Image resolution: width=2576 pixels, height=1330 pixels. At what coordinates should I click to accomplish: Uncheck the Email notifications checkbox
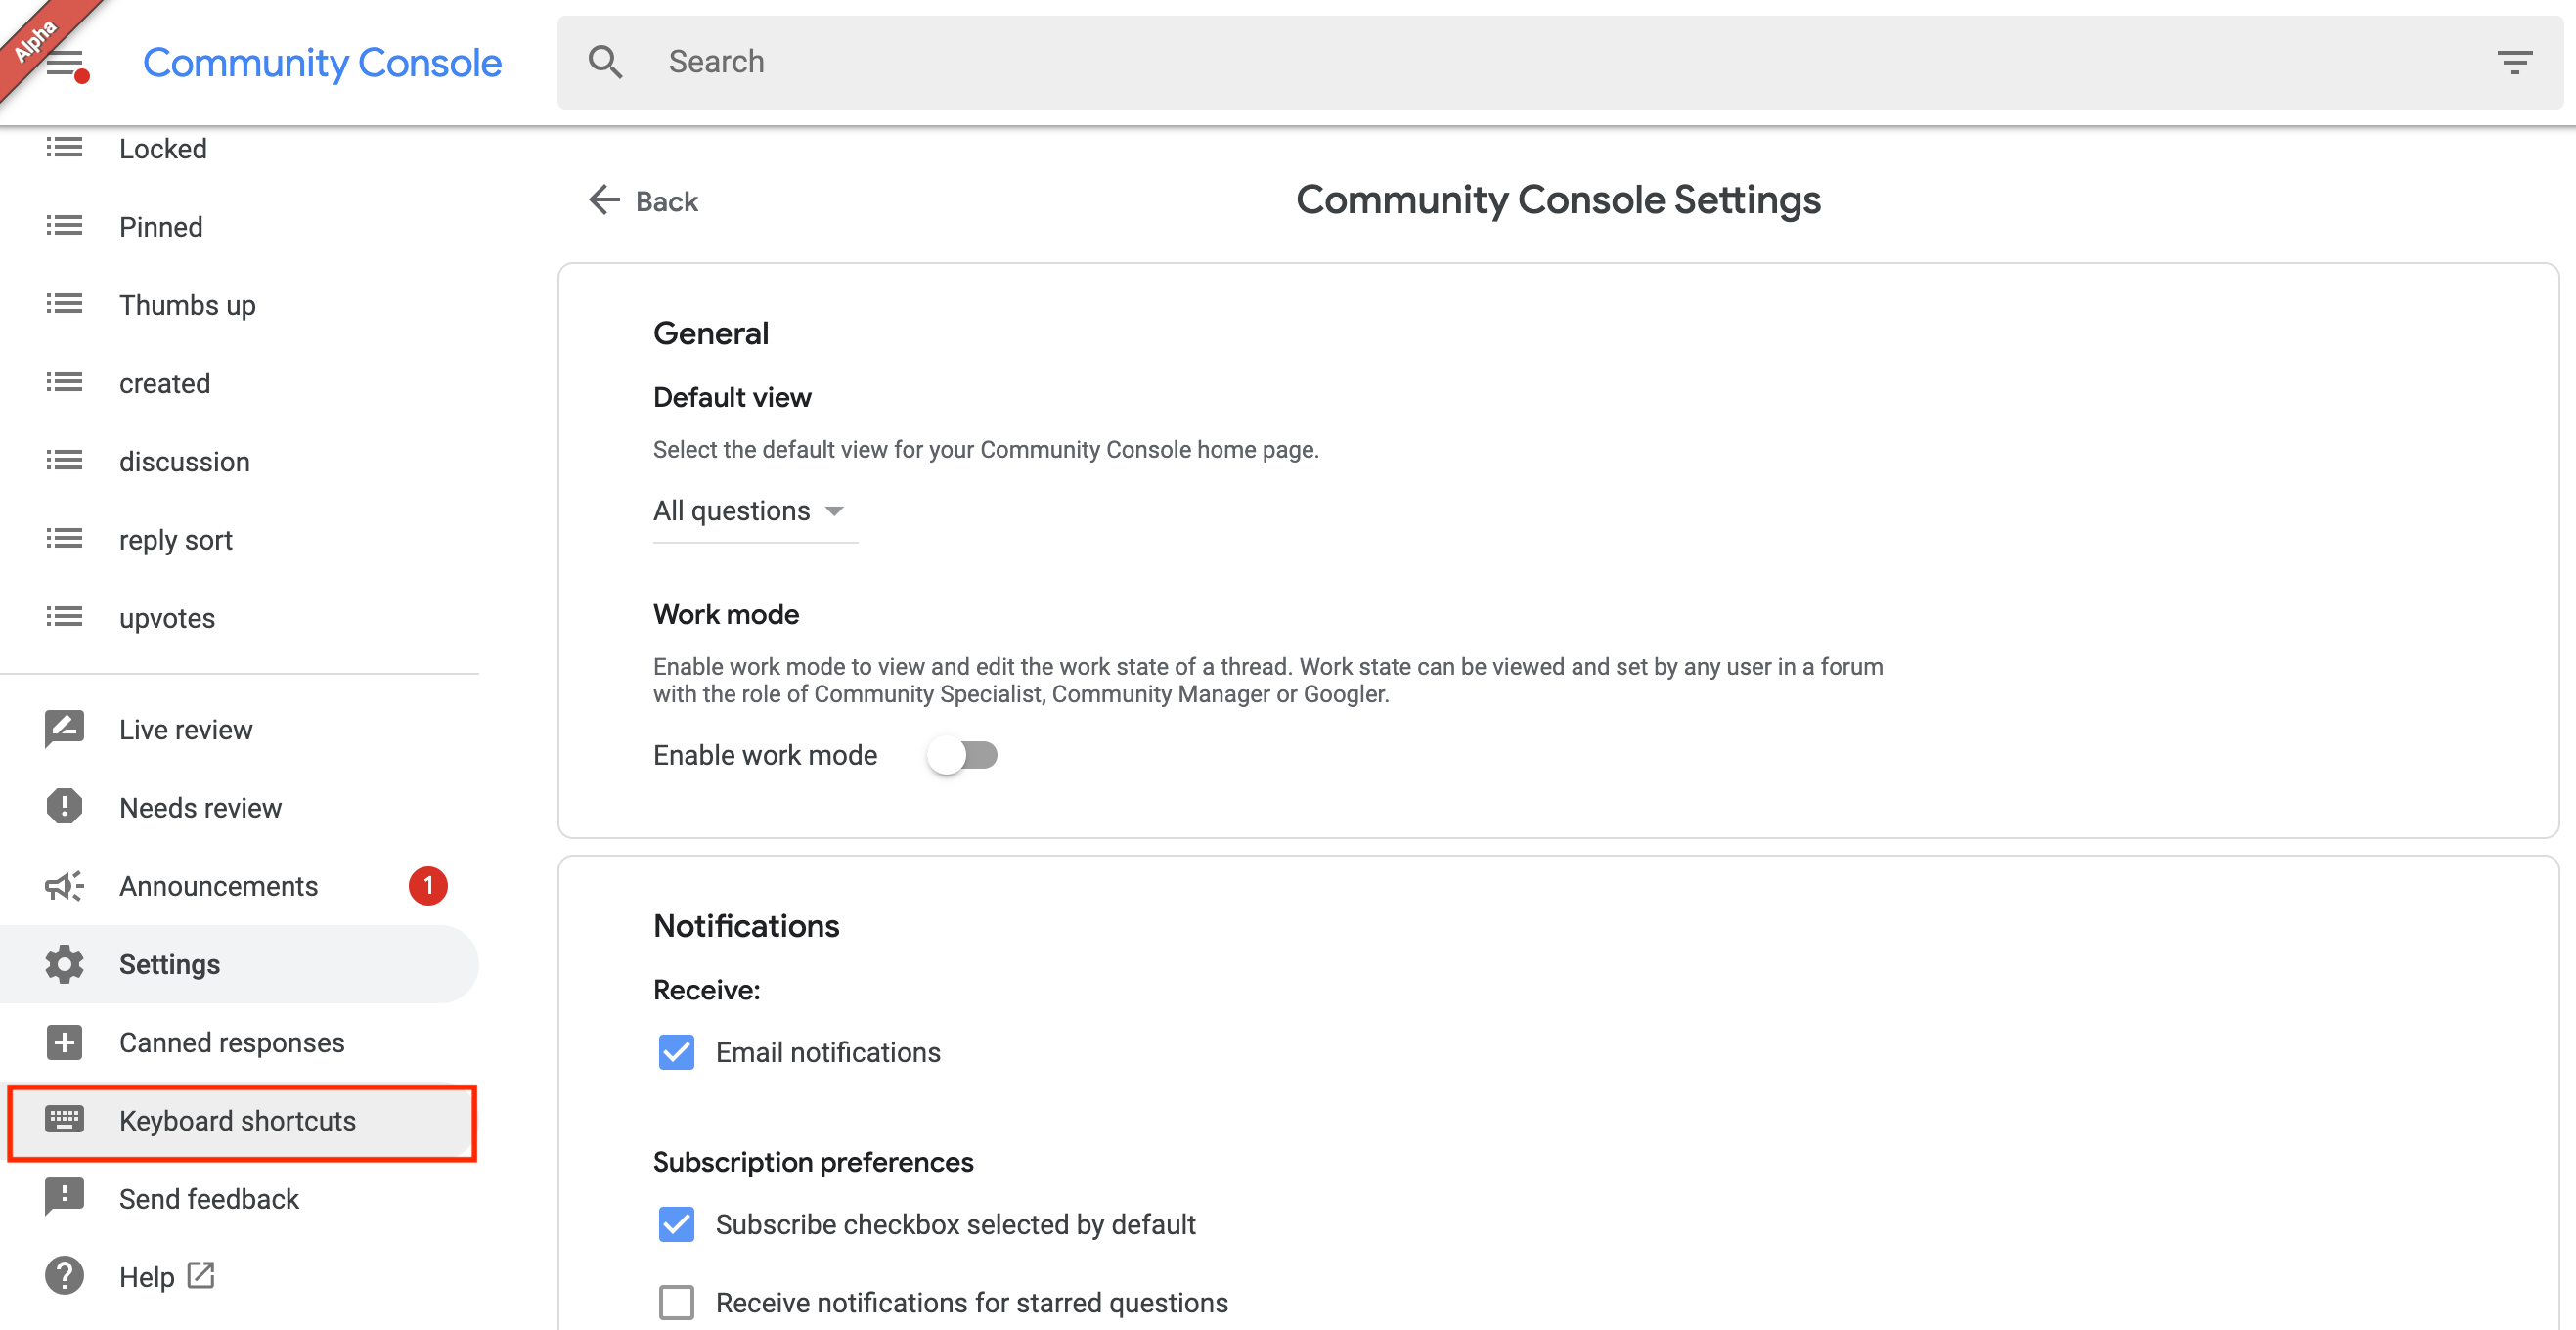(x=677, y=1052)
